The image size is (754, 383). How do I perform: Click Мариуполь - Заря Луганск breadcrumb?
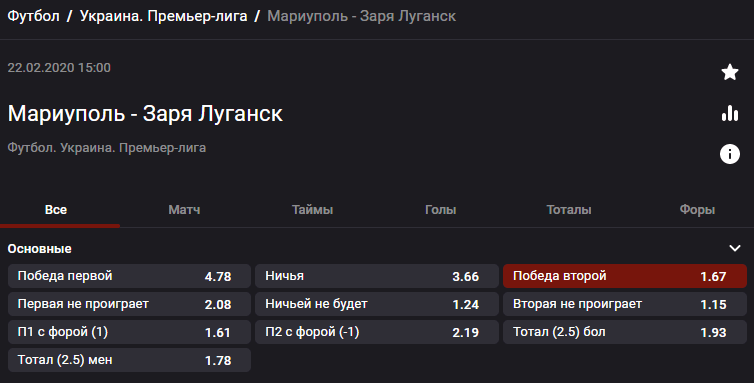point(361,16)
